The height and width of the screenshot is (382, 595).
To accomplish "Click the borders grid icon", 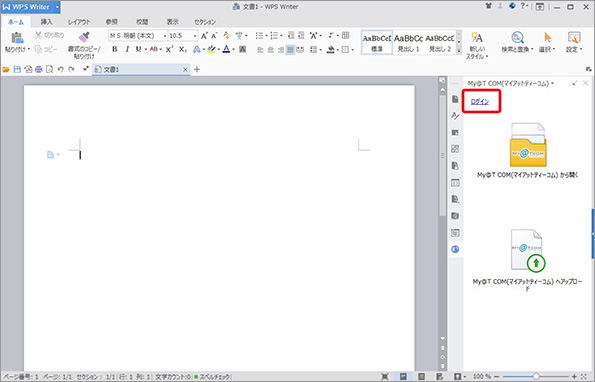I will [345, 49].
